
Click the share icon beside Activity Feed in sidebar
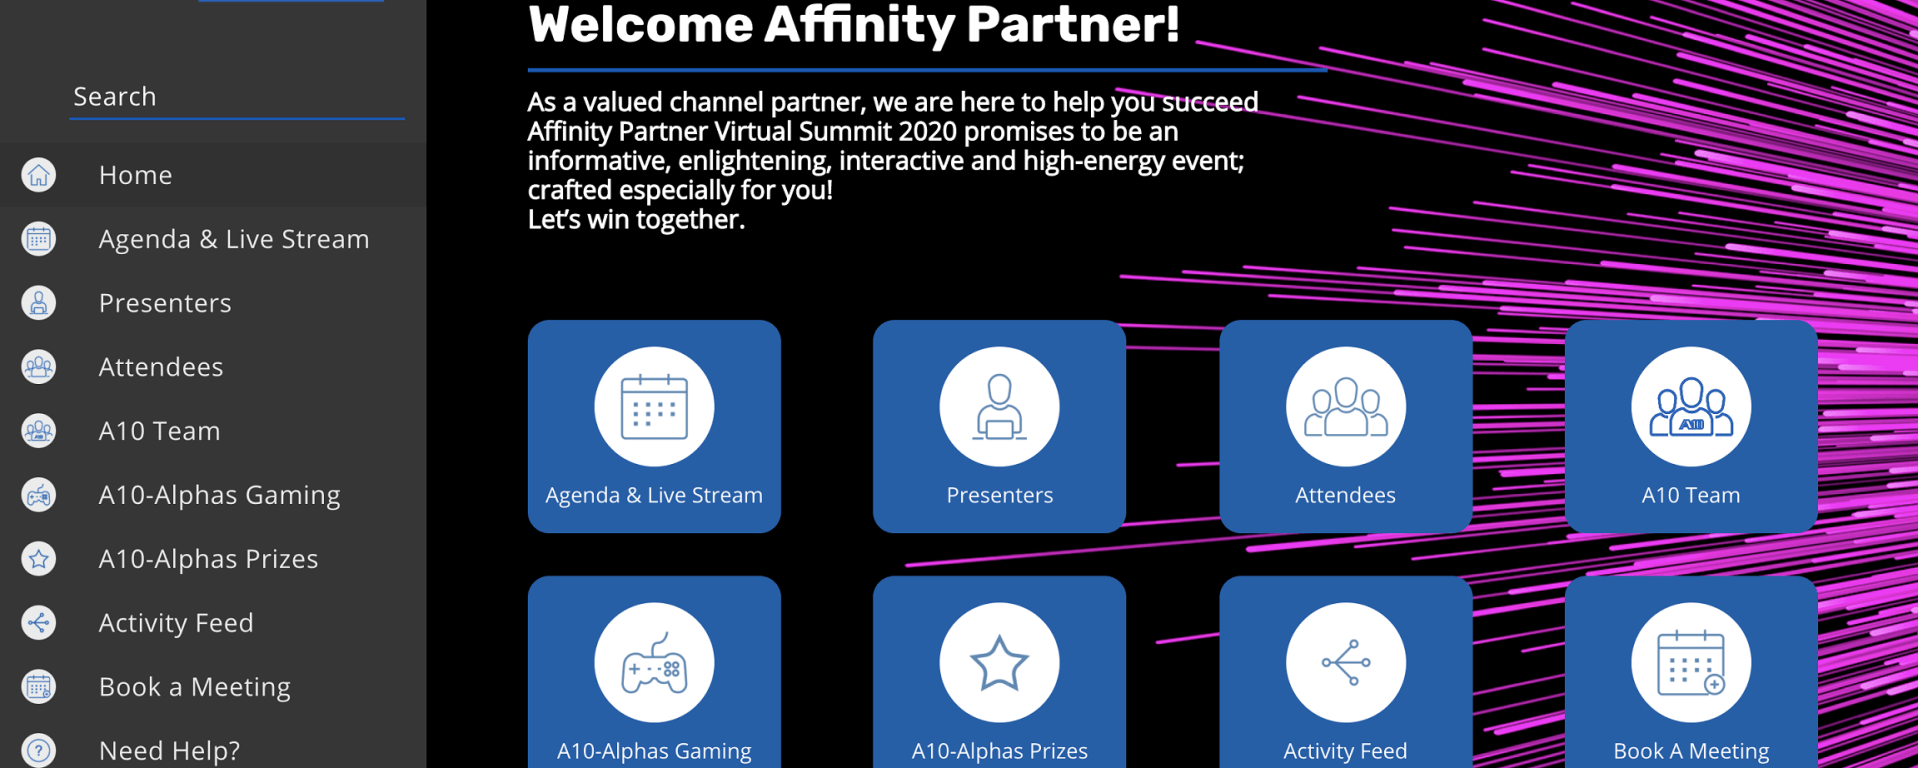pos(39,623)
